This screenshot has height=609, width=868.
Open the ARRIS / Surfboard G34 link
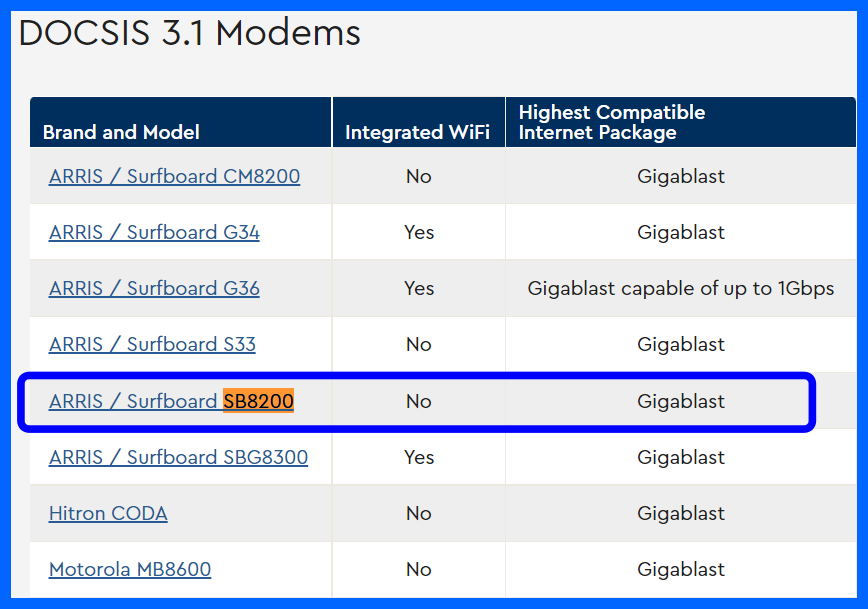(x=154, y=233)
